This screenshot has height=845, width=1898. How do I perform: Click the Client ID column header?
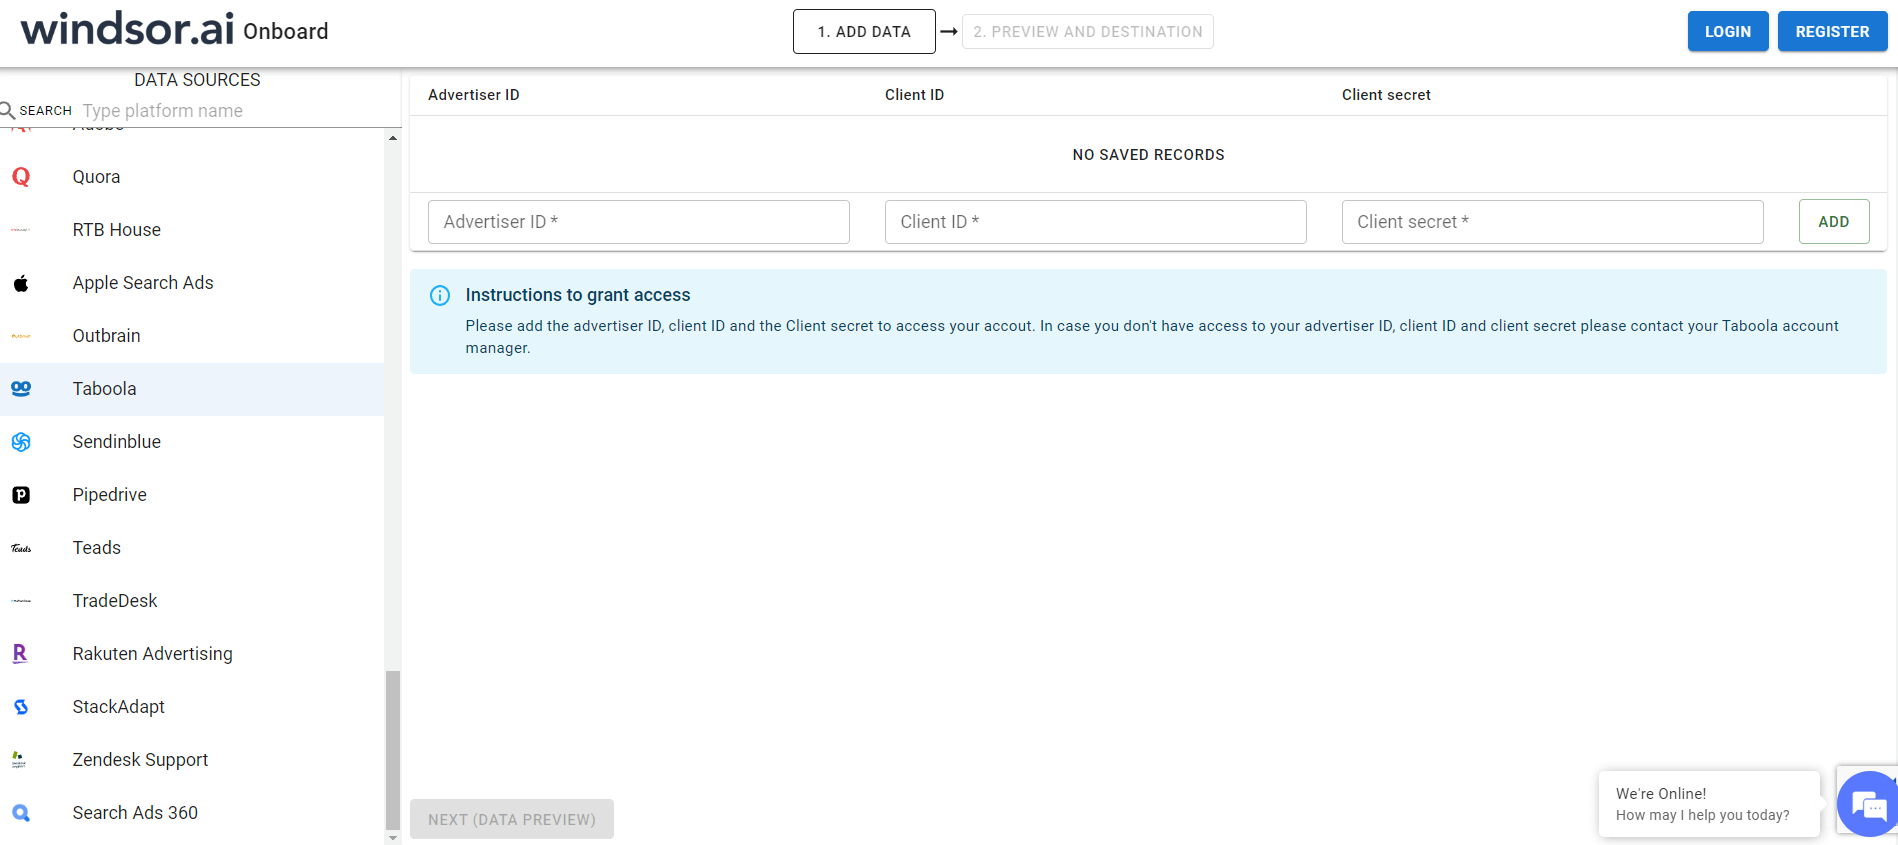click(x=914, y=95)
